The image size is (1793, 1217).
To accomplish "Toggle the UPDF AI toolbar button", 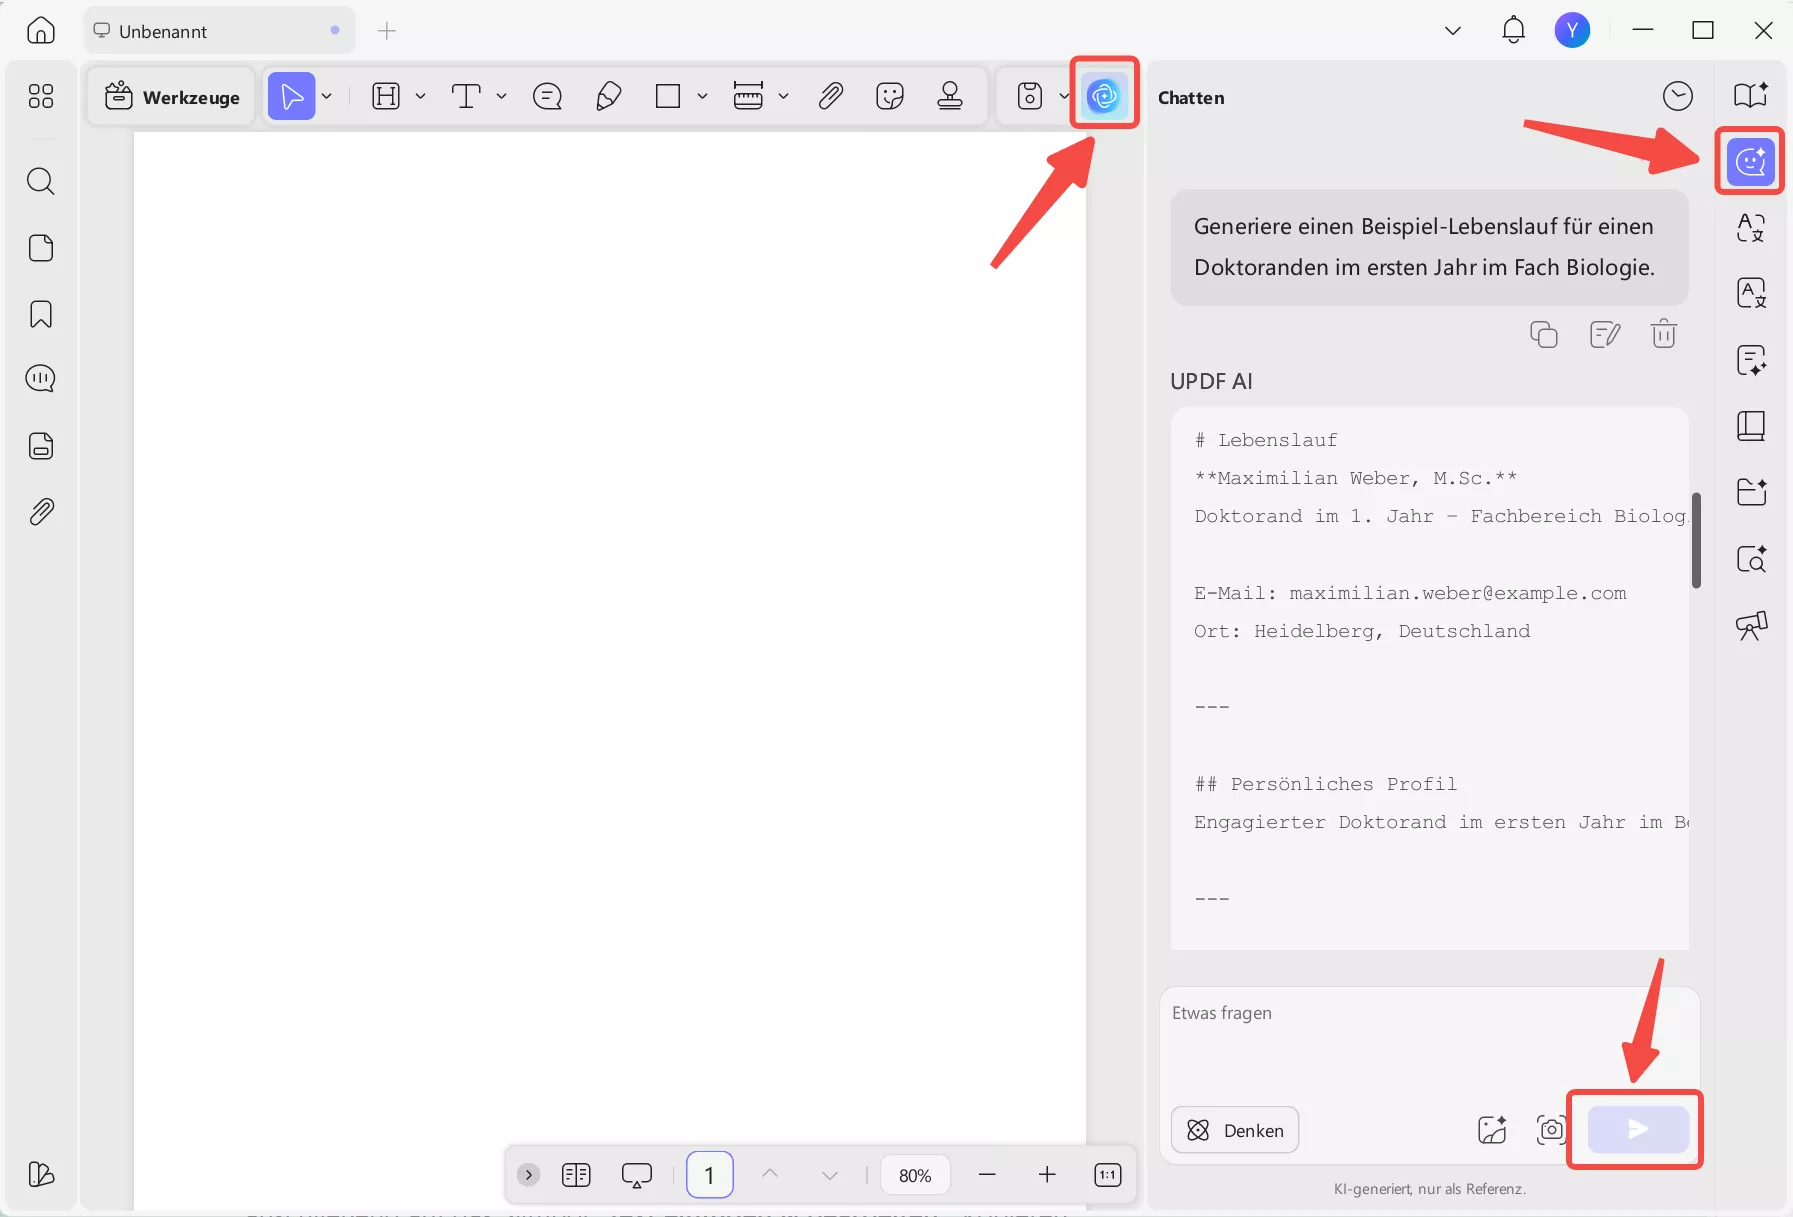I will coord(1104,95).
